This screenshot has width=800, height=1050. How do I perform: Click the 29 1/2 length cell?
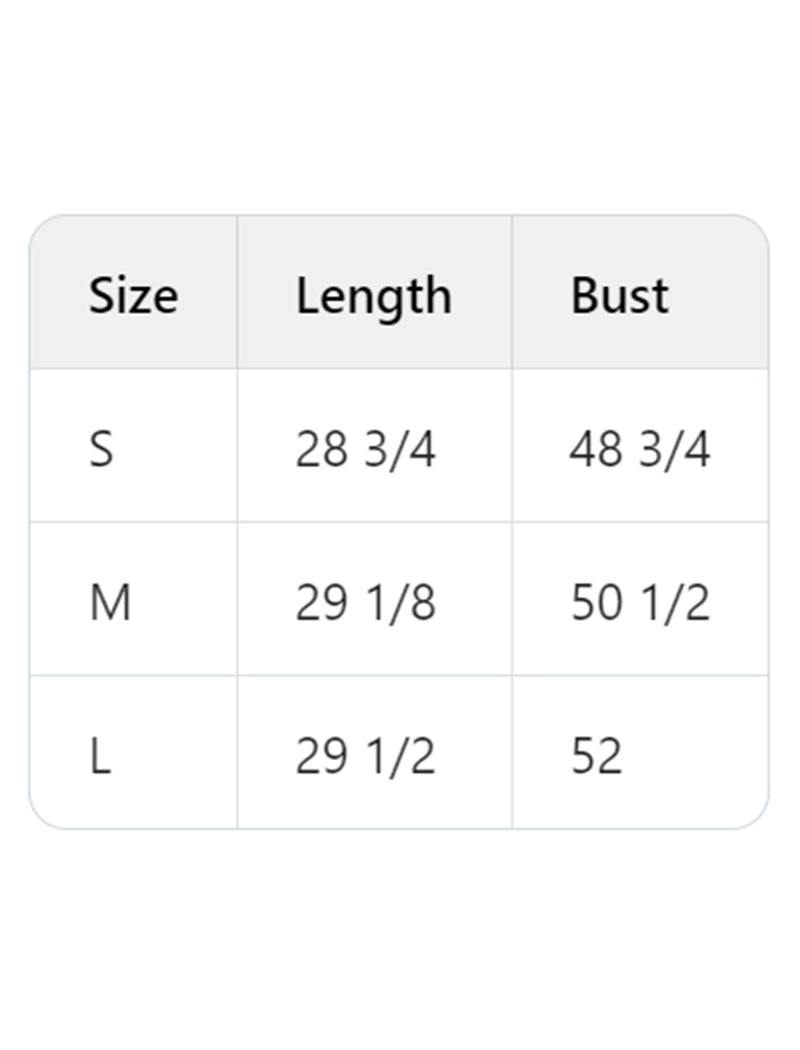(x=365, y=757)
